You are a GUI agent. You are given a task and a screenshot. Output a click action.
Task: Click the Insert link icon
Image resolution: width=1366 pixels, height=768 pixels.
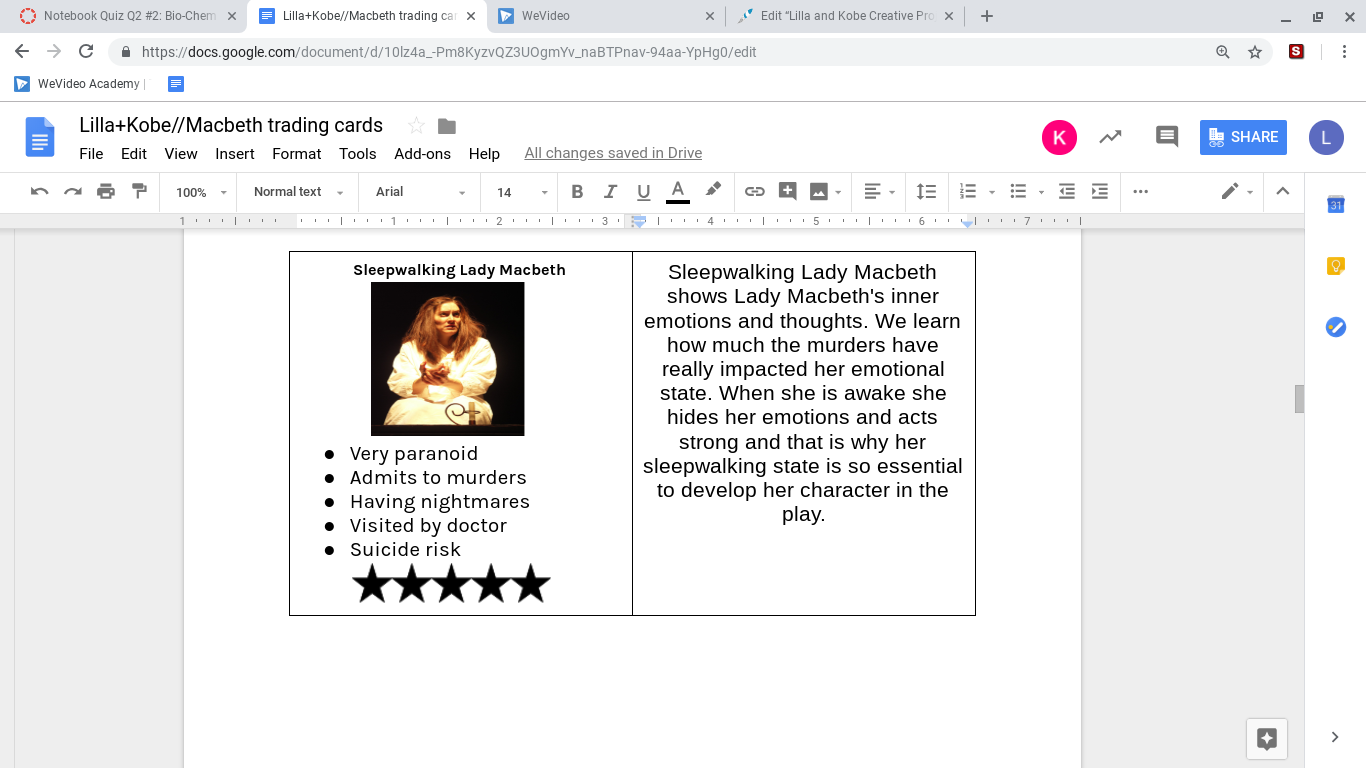[755, 192]
